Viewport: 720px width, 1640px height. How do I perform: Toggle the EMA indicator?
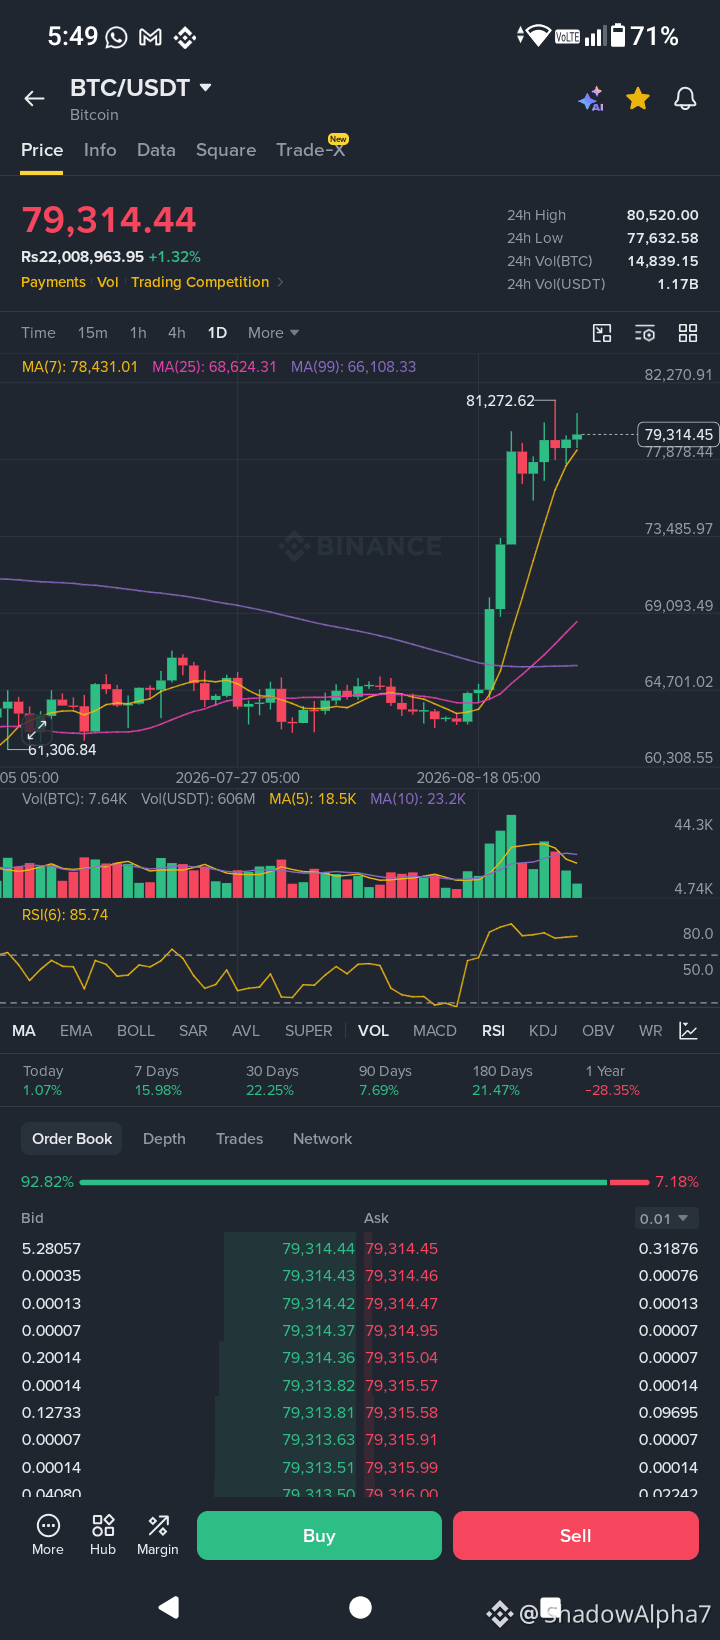[76, 1031]
